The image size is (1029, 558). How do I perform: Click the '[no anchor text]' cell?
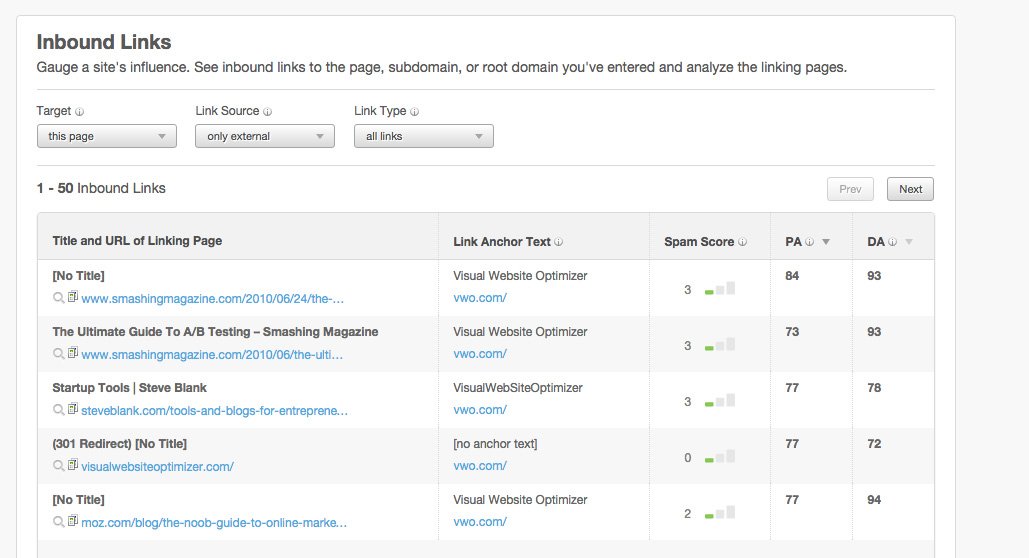point(495,444)
